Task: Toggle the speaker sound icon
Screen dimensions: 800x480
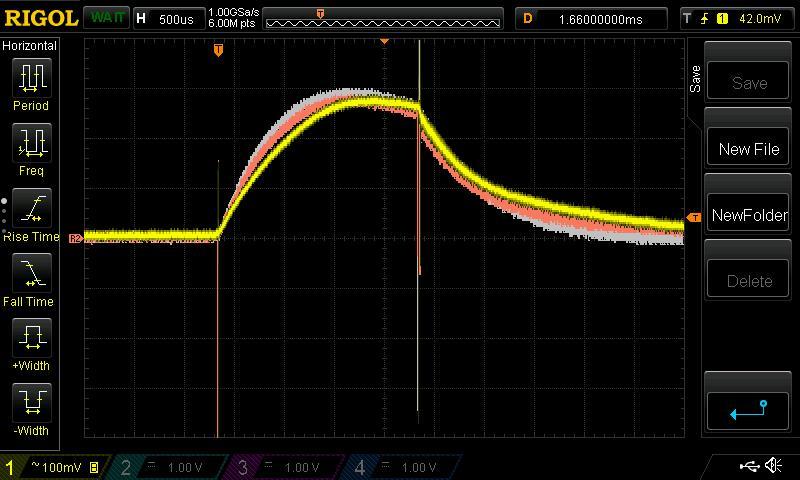Action: coord(773,466)
